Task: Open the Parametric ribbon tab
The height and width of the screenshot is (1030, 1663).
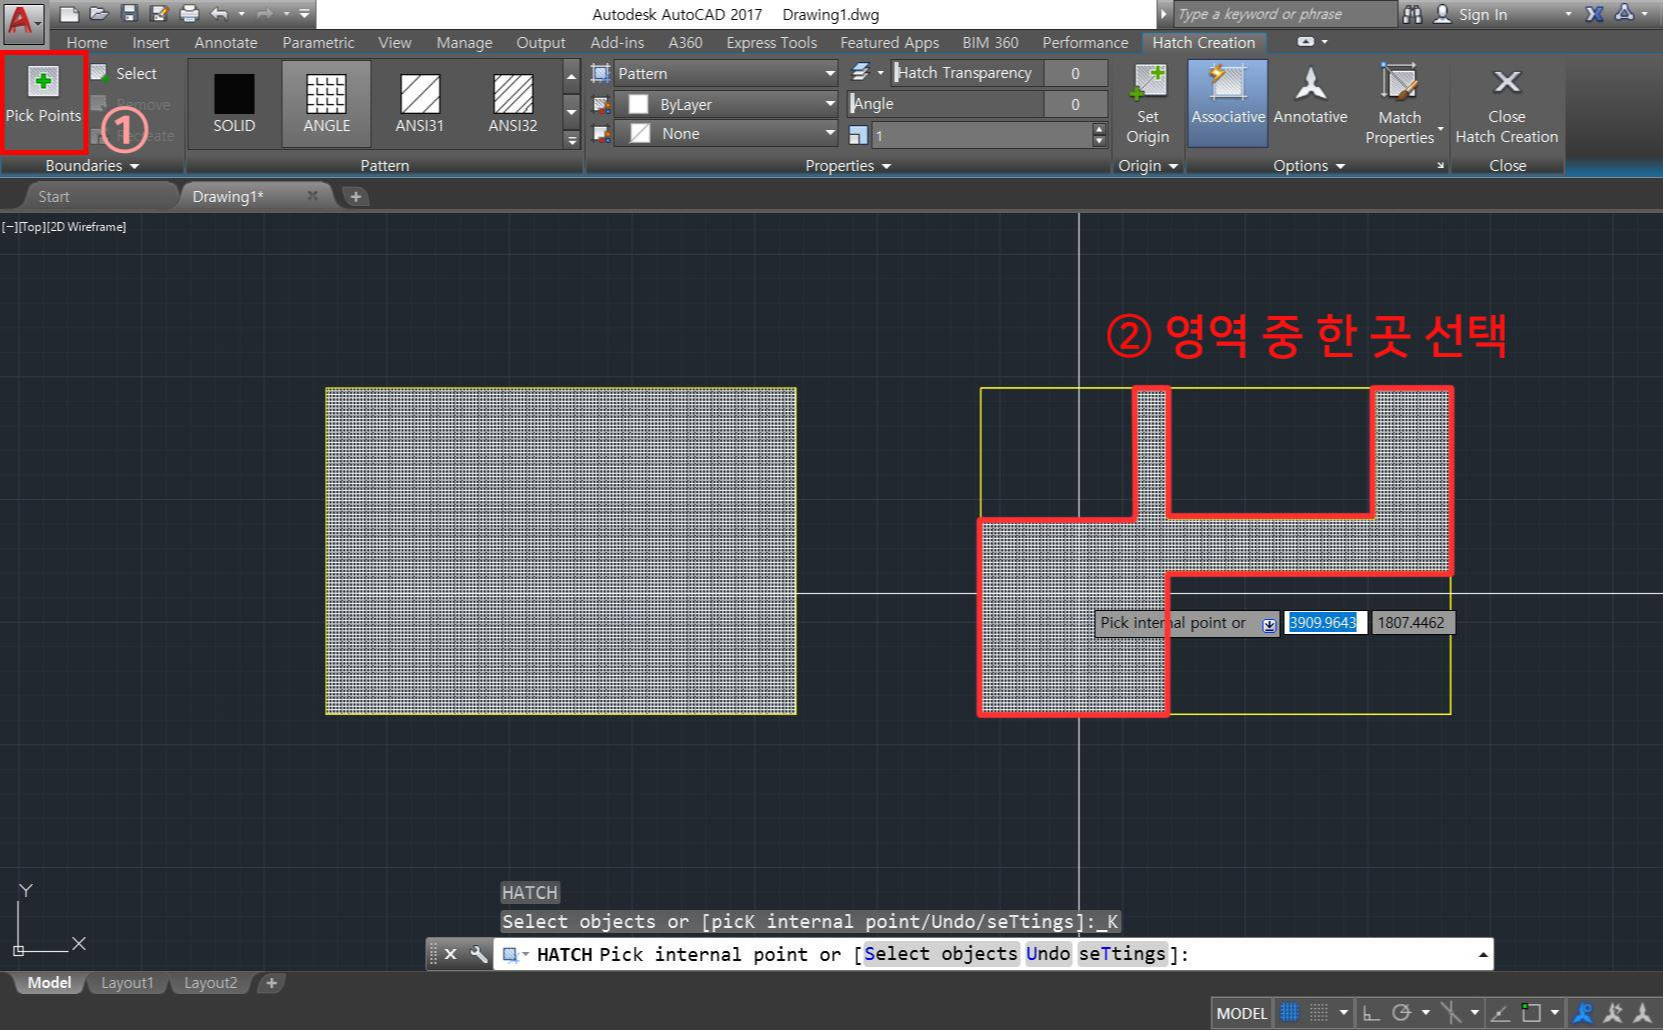Action: (318, 42)
